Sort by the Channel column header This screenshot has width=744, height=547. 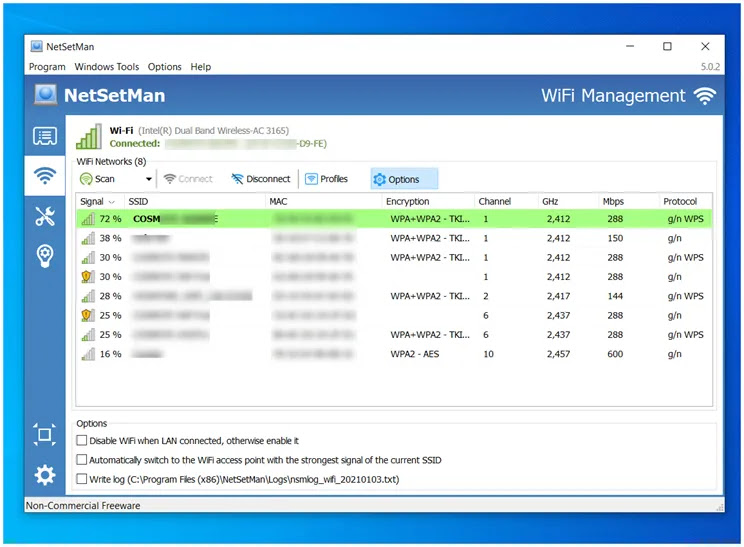point(506,201)
